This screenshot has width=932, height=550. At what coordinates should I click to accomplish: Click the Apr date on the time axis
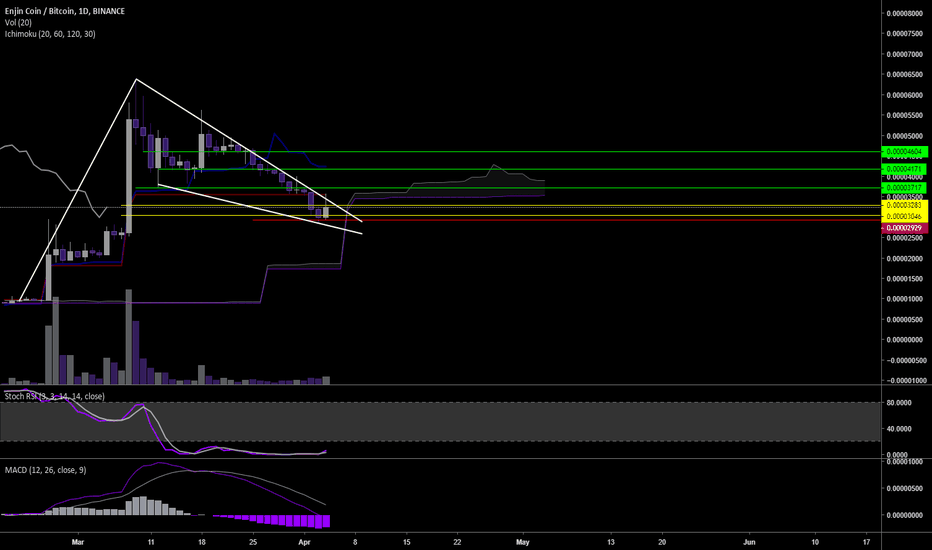(304, 542)
